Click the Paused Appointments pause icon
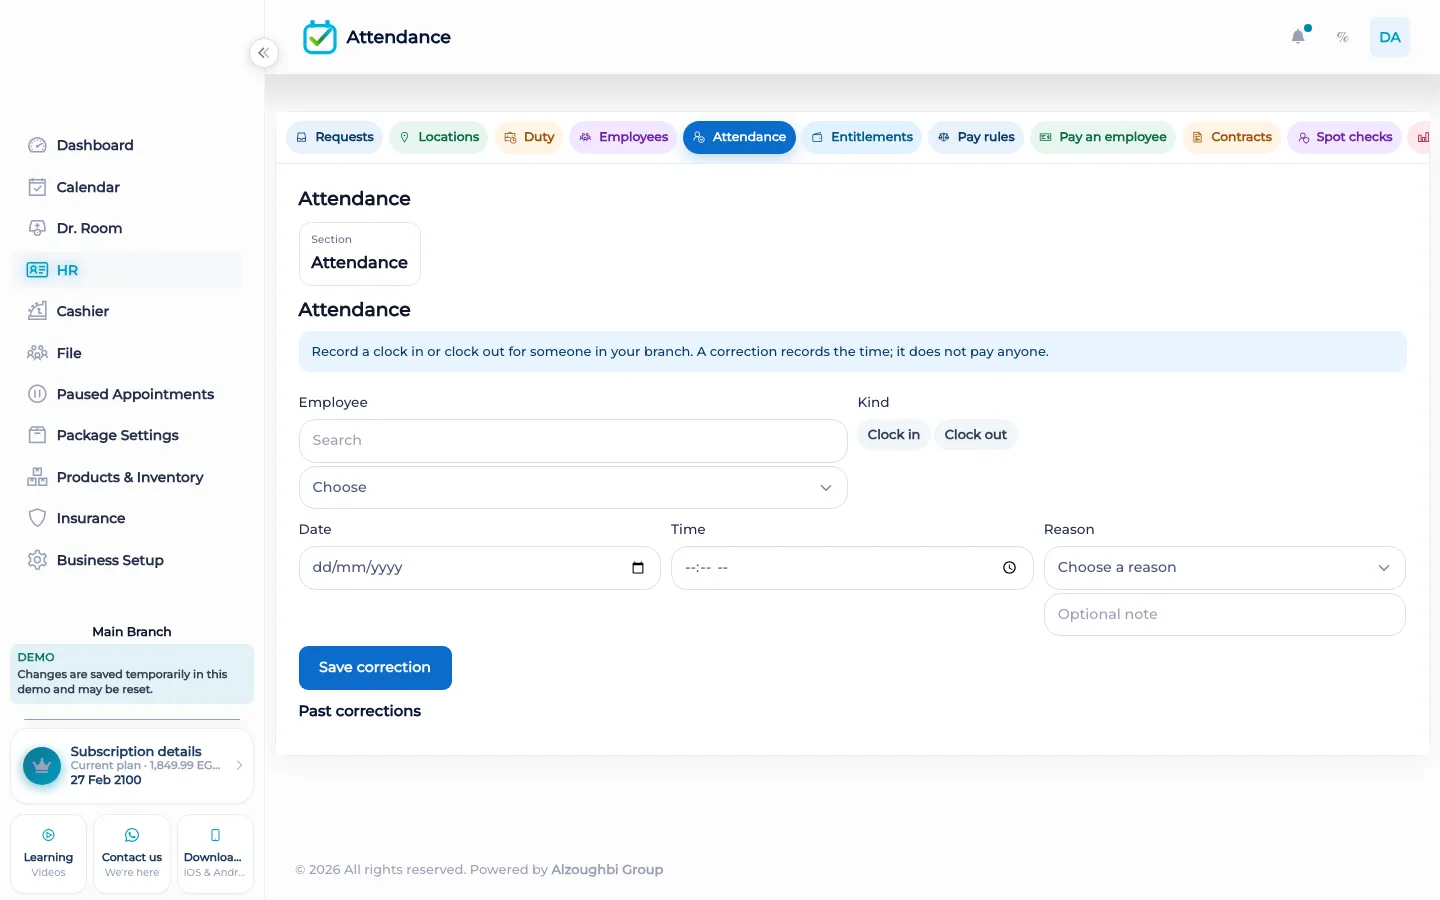Screen dimensions: 1440x900 [37, 394]
